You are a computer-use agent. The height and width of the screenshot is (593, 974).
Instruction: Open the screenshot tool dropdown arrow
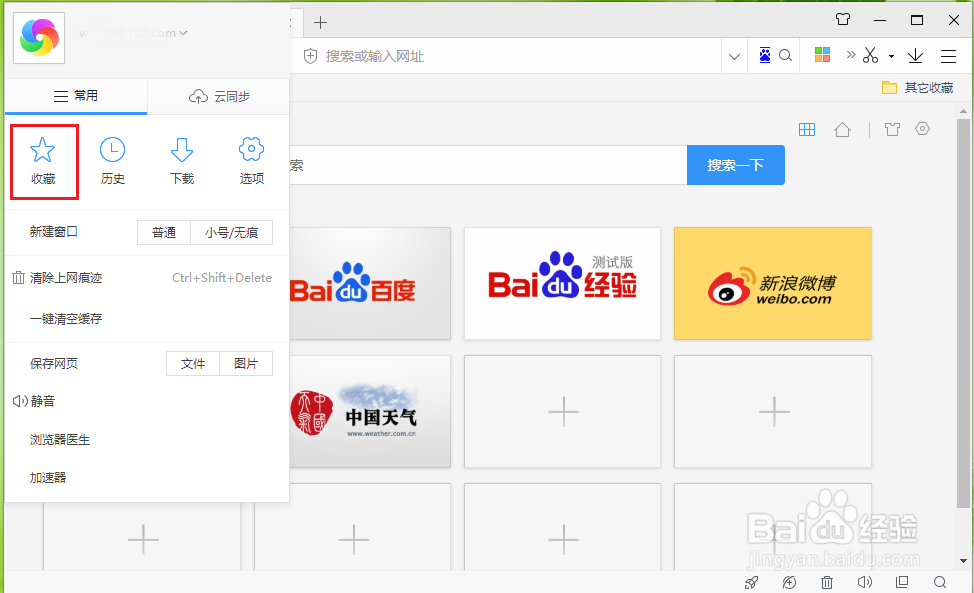click(891, 56)
